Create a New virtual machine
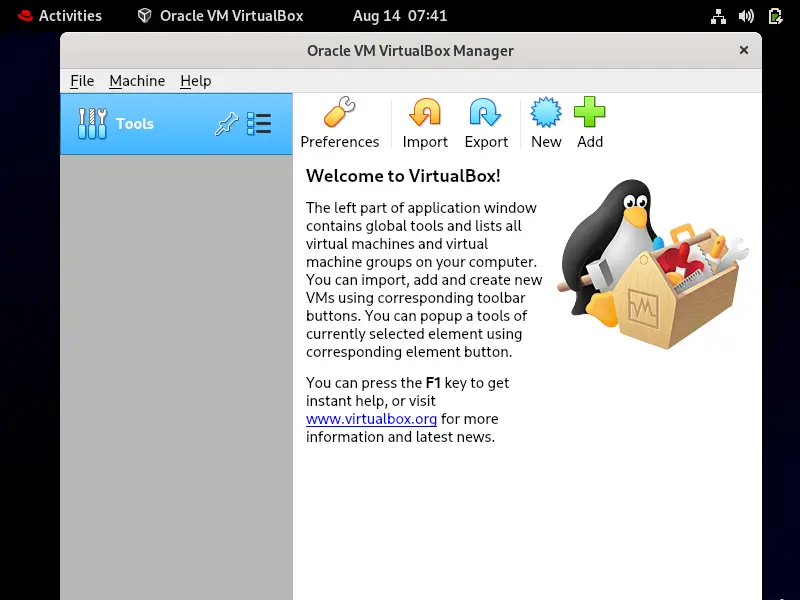Screen dimensions: 800x600 click(x=546, y=123)
